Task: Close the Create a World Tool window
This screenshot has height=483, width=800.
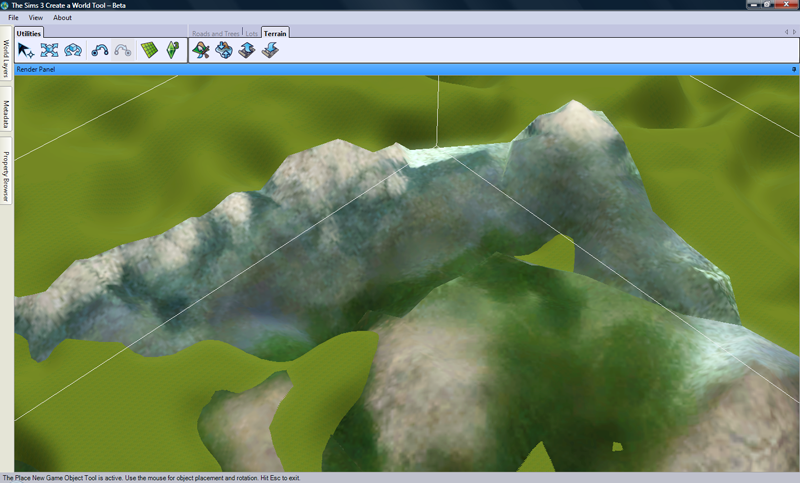Action: tap(786, 4)
